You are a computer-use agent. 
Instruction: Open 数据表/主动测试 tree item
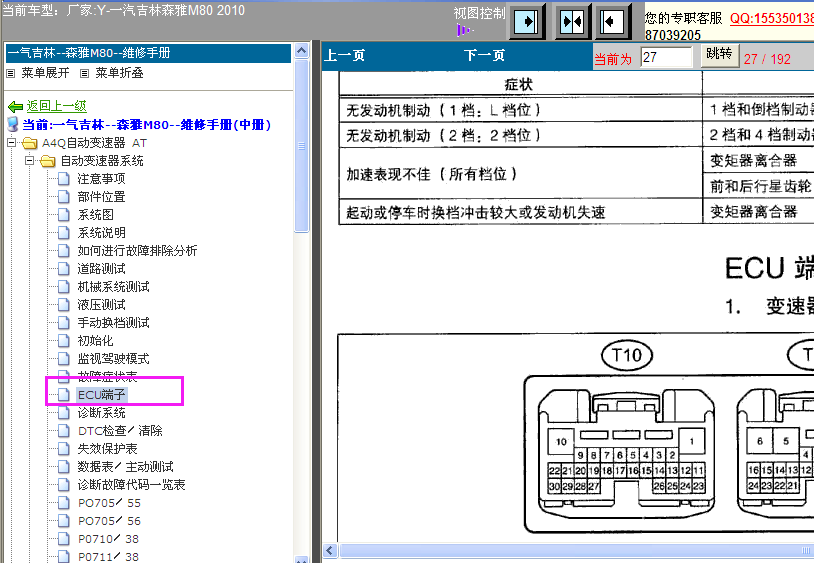tap(126, 467)
